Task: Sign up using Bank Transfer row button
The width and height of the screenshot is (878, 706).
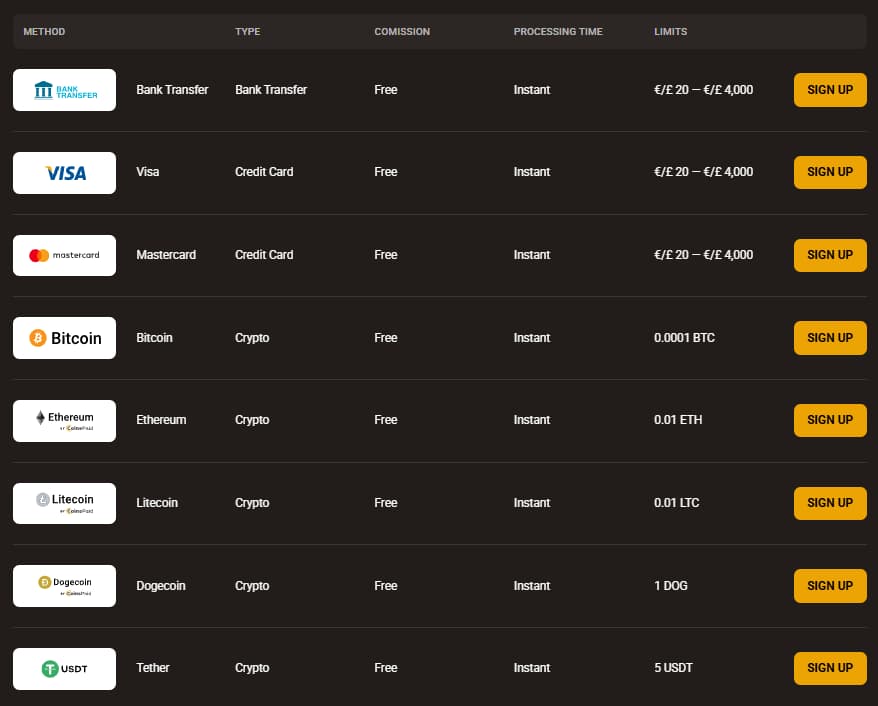Action: click(x=830, y=90)
